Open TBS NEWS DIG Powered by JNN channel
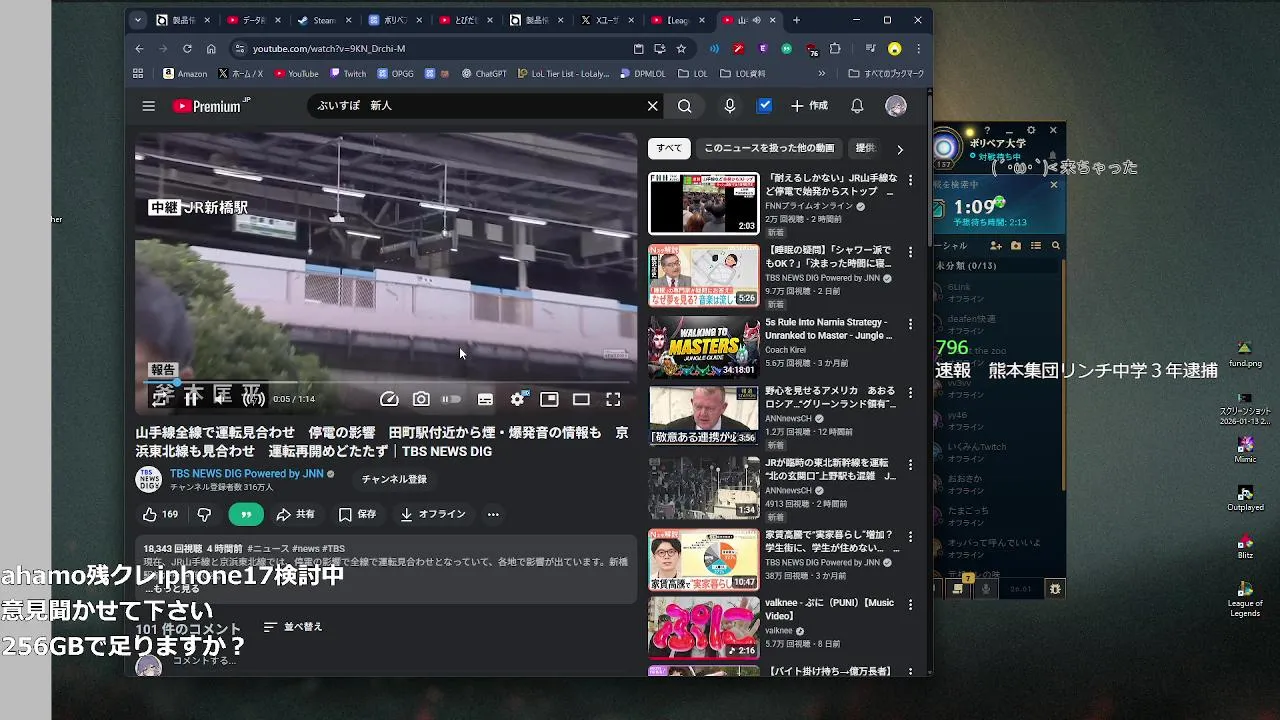1280x720 pixels. pyautogui.click(x=246, y=473)
